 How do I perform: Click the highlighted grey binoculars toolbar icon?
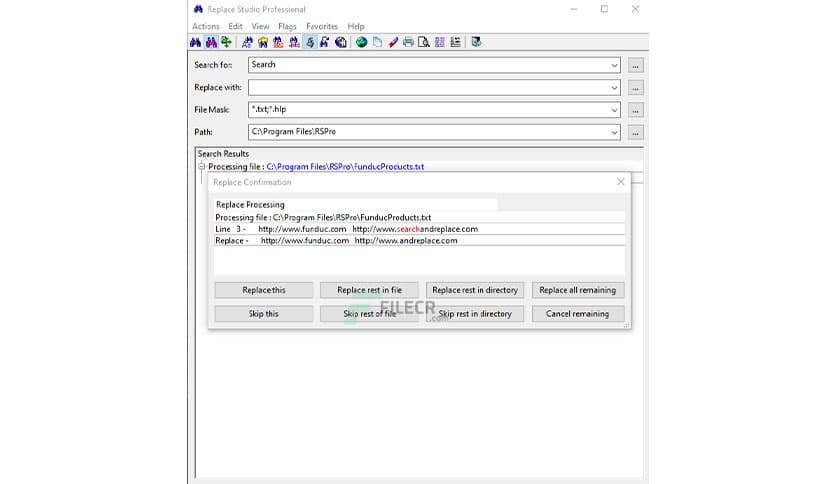310,42
